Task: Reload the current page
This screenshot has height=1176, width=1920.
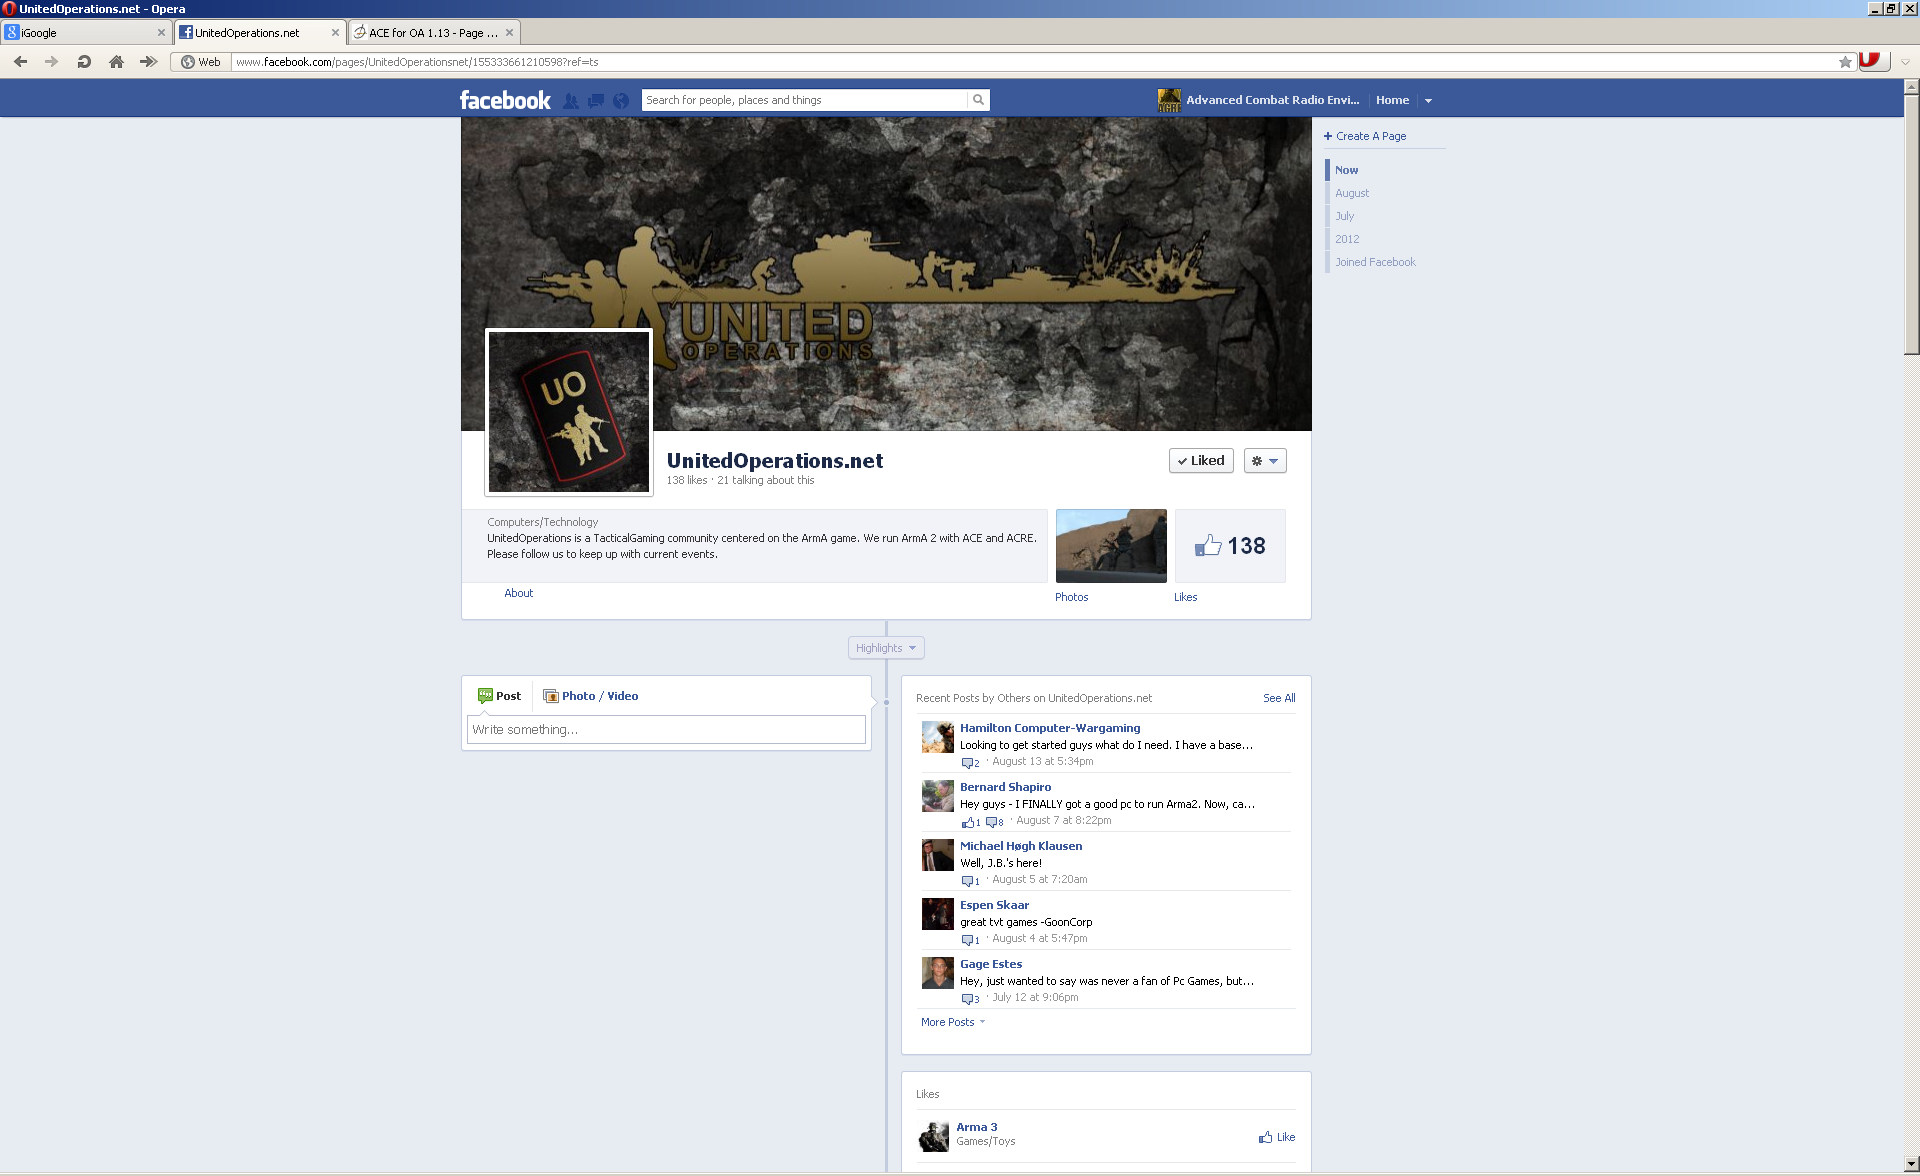Action: [x=84, y=62]
